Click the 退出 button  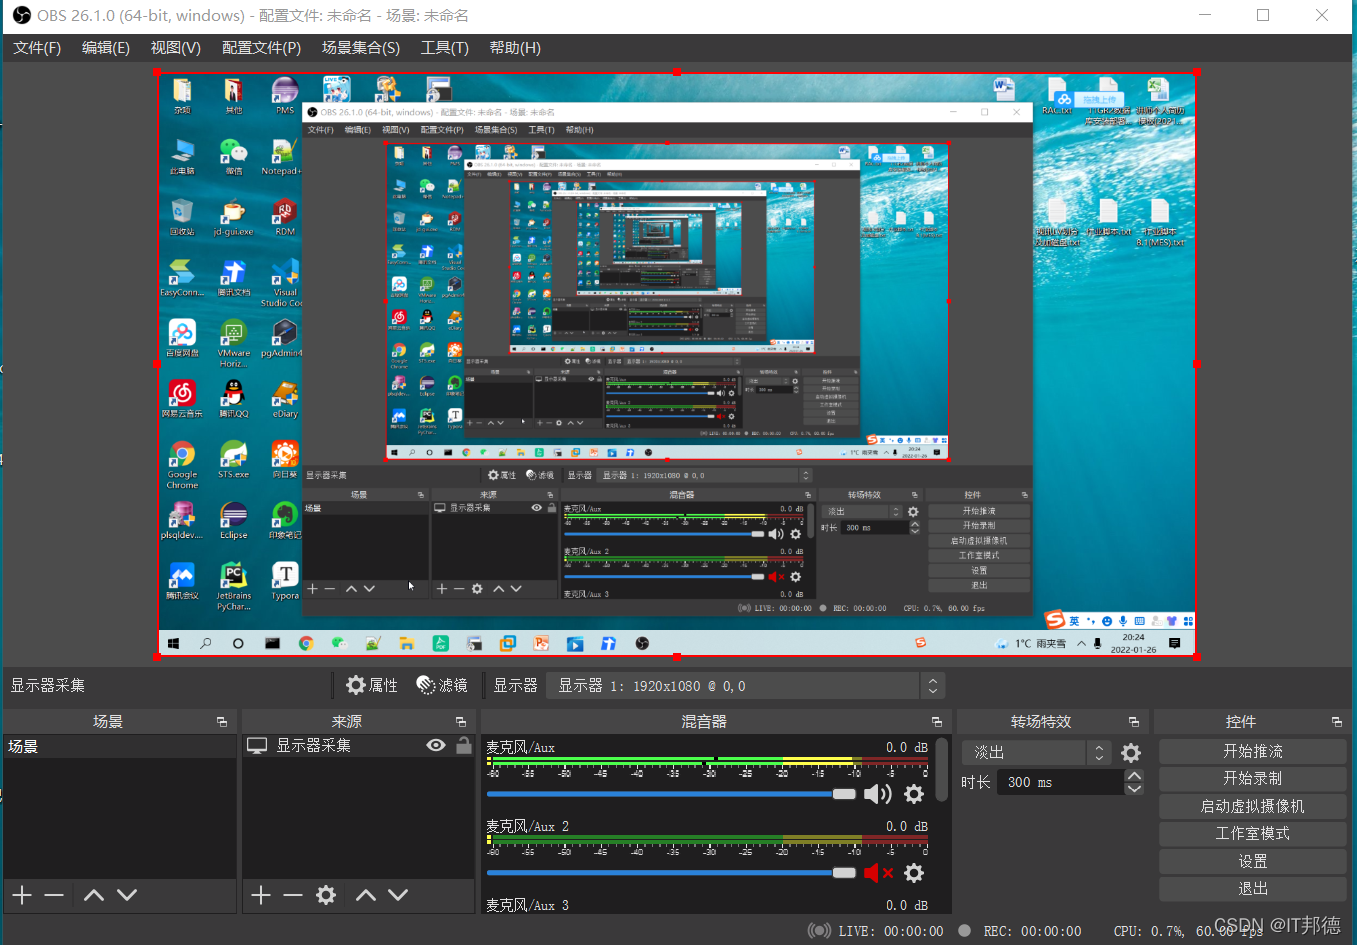point(1252,888)
